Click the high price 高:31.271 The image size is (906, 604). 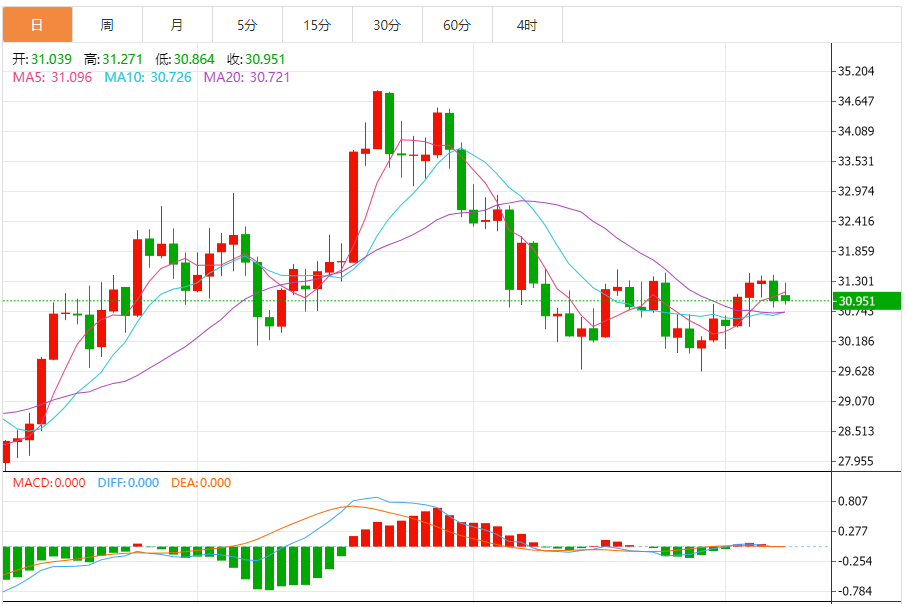click(113, 59)
